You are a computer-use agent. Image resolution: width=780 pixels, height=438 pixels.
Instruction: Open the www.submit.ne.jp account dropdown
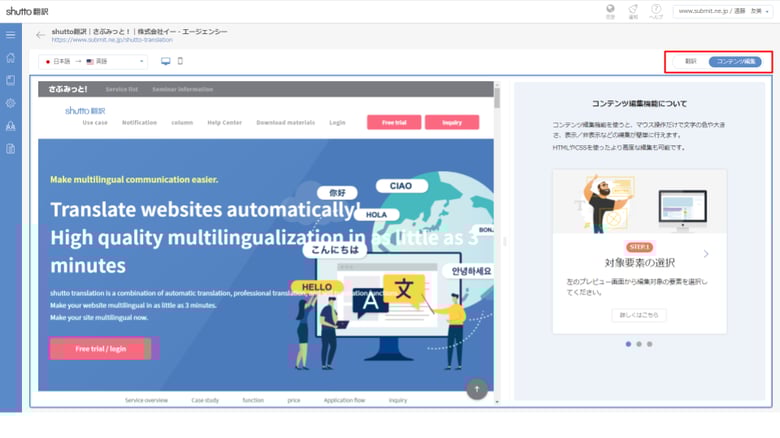[x=723, y=11]
